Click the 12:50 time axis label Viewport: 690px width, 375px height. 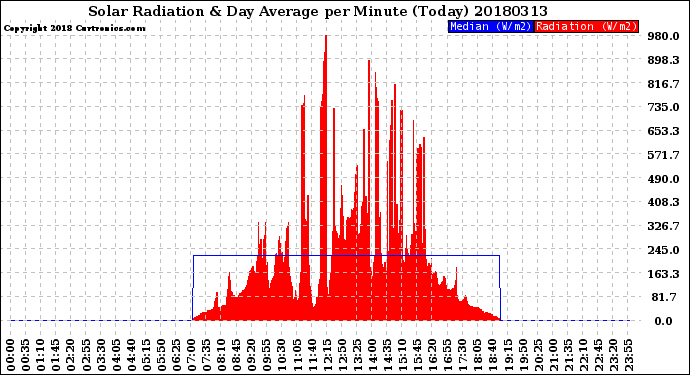342,355
